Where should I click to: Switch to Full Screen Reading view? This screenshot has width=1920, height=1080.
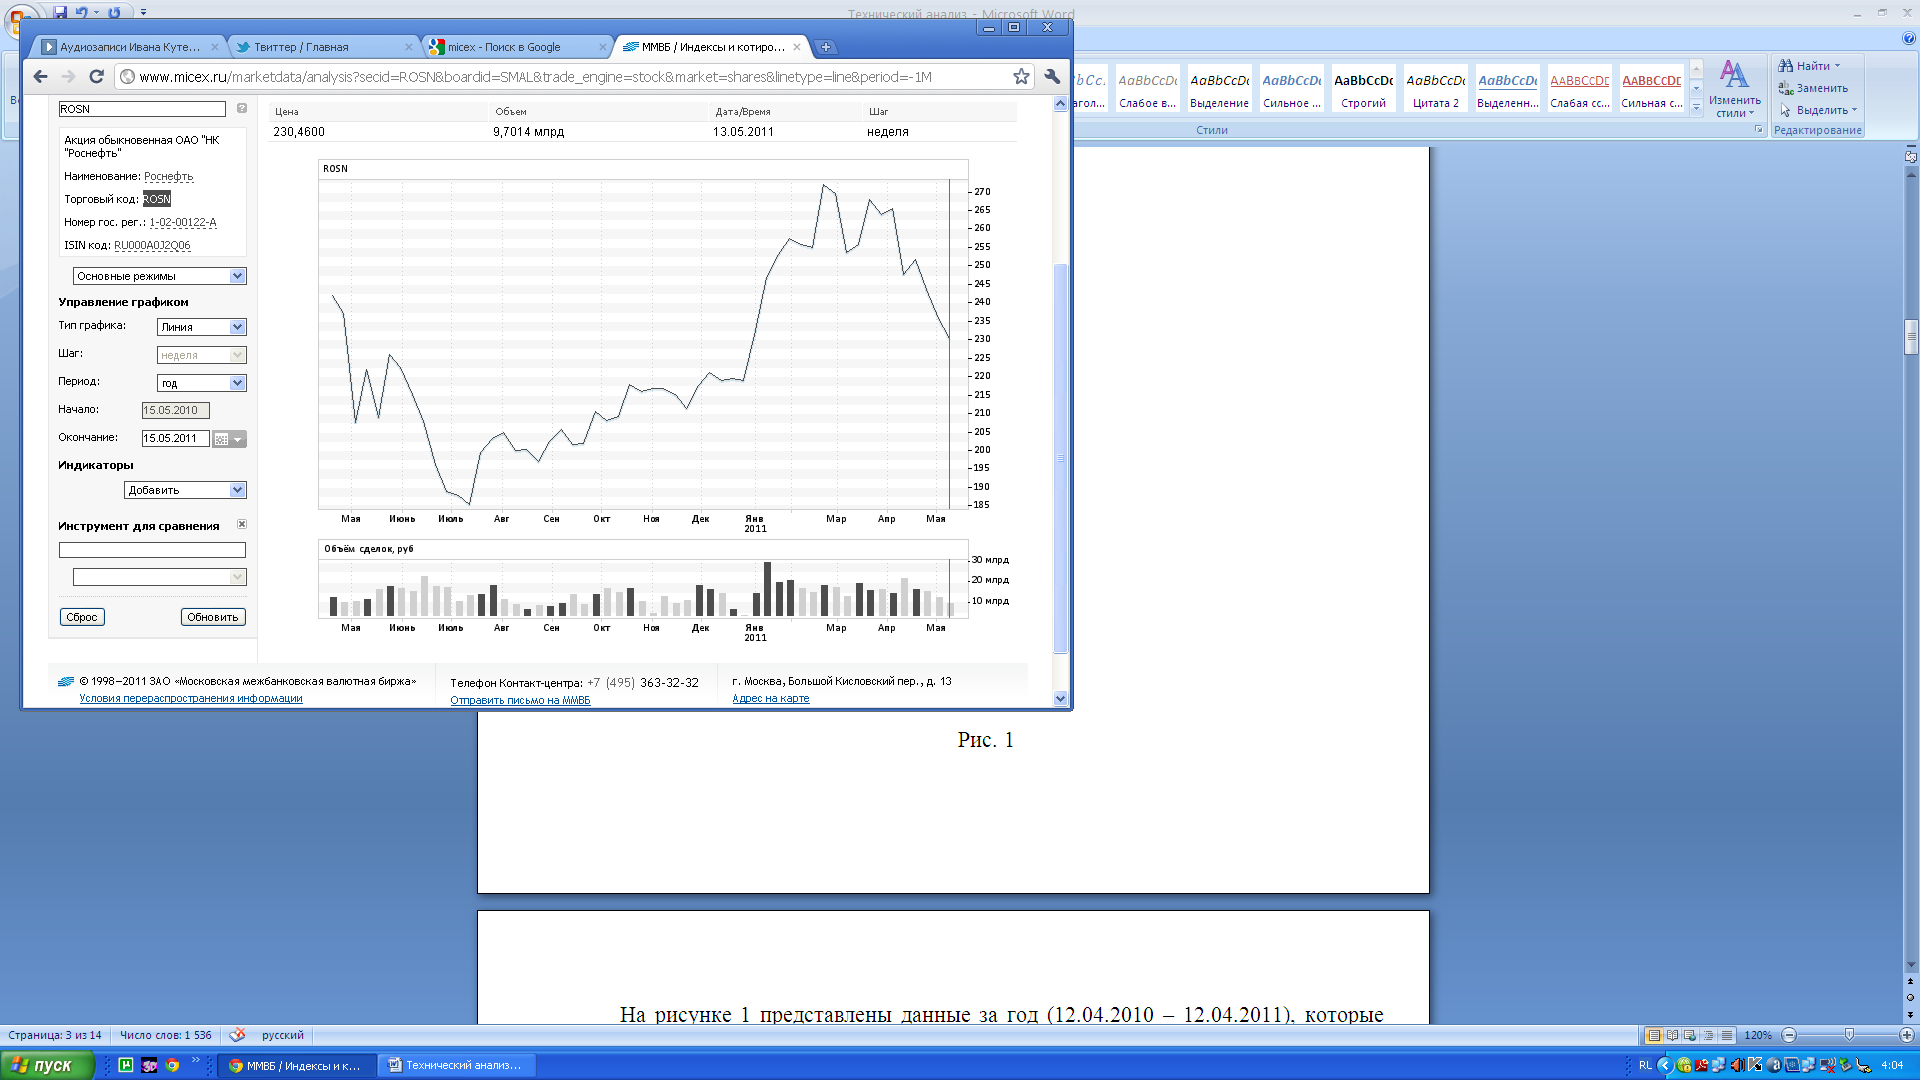(x=1672, y=1035)
